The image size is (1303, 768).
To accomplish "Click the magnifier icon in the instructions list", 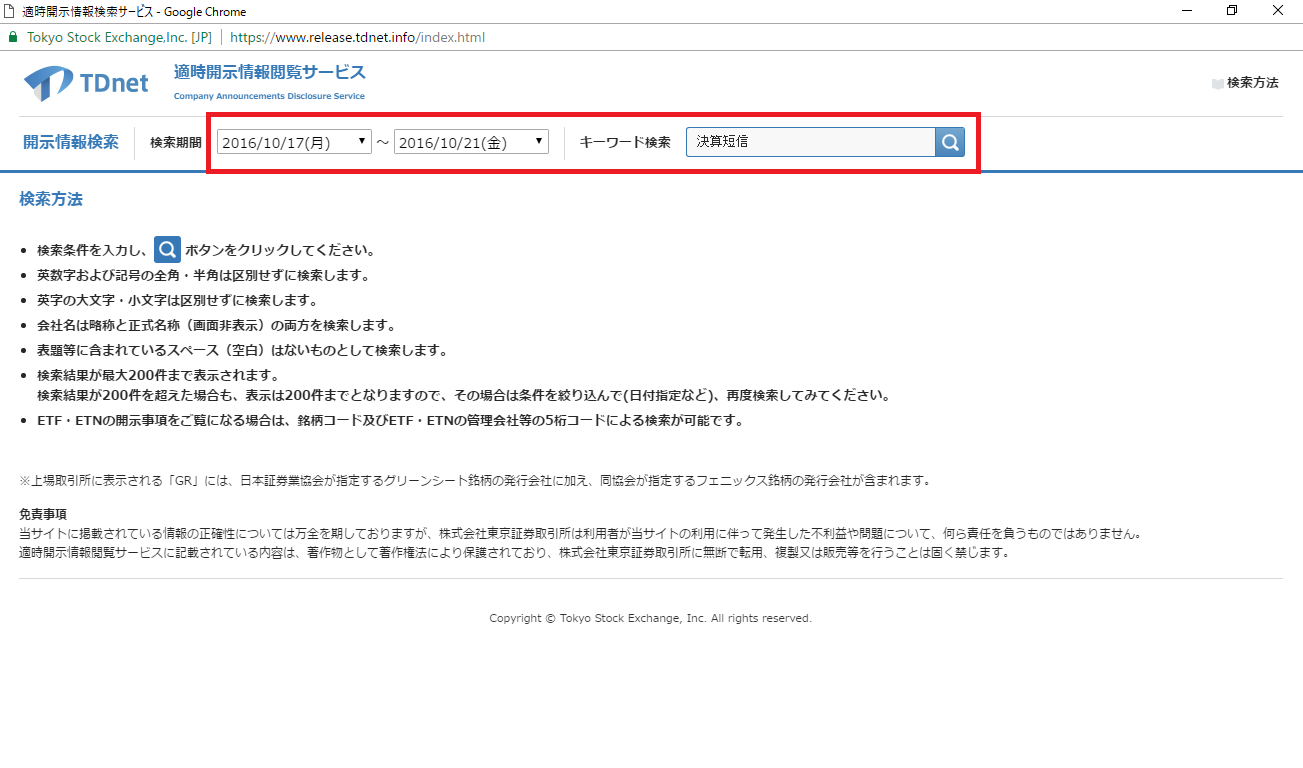I will point(168,249).
